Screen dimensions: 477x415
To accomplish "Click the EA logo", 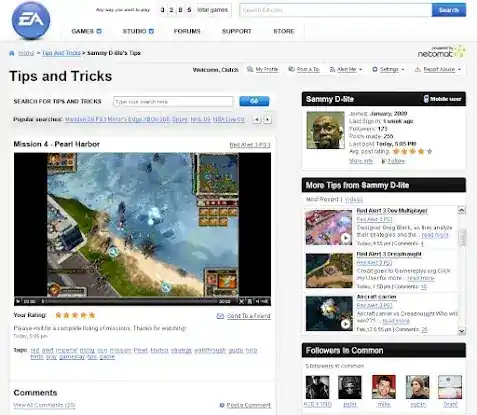I will (31, 20).
